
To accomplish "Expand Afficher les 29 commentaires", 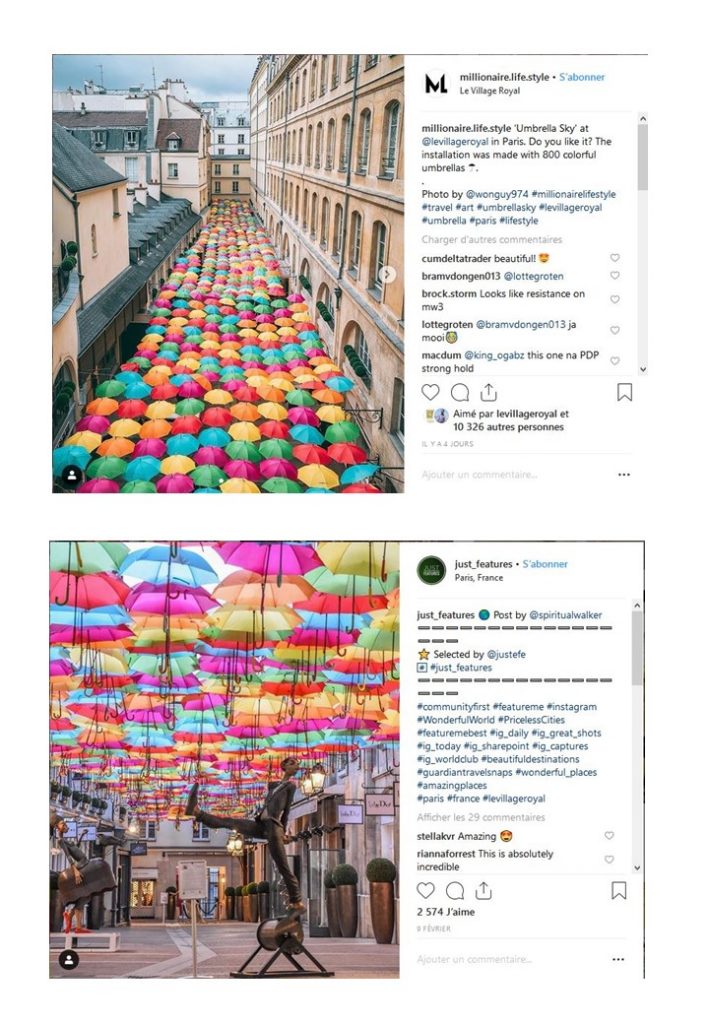I will [481, 818].
